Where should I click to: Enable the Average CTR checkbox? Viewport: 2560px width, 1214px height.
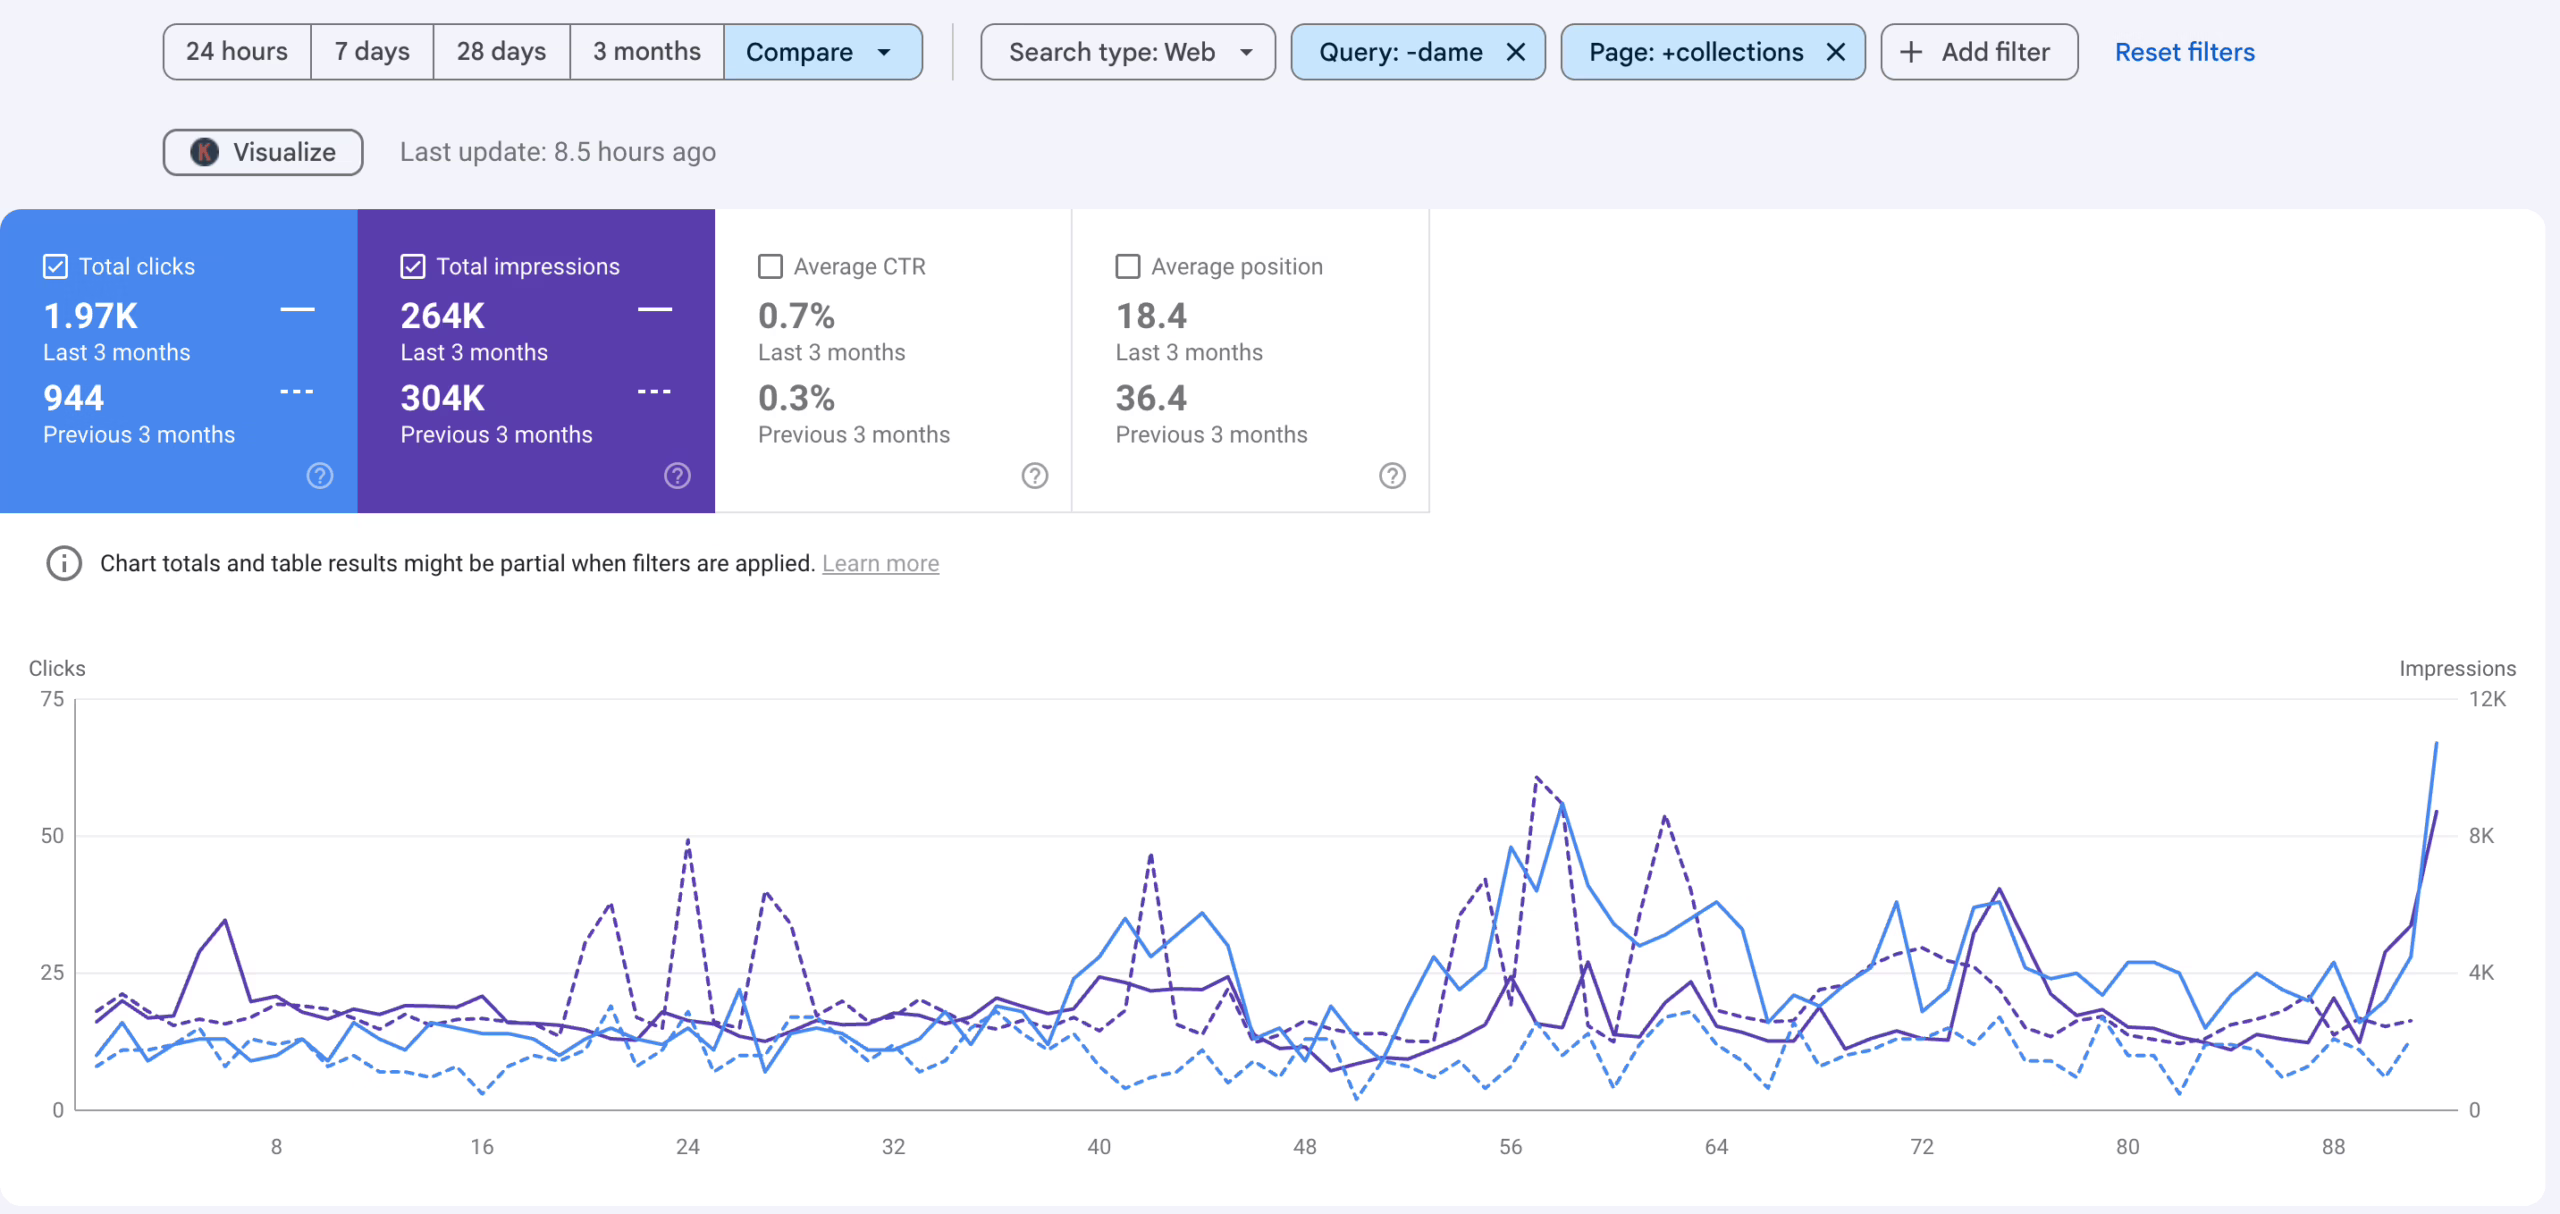770,266
